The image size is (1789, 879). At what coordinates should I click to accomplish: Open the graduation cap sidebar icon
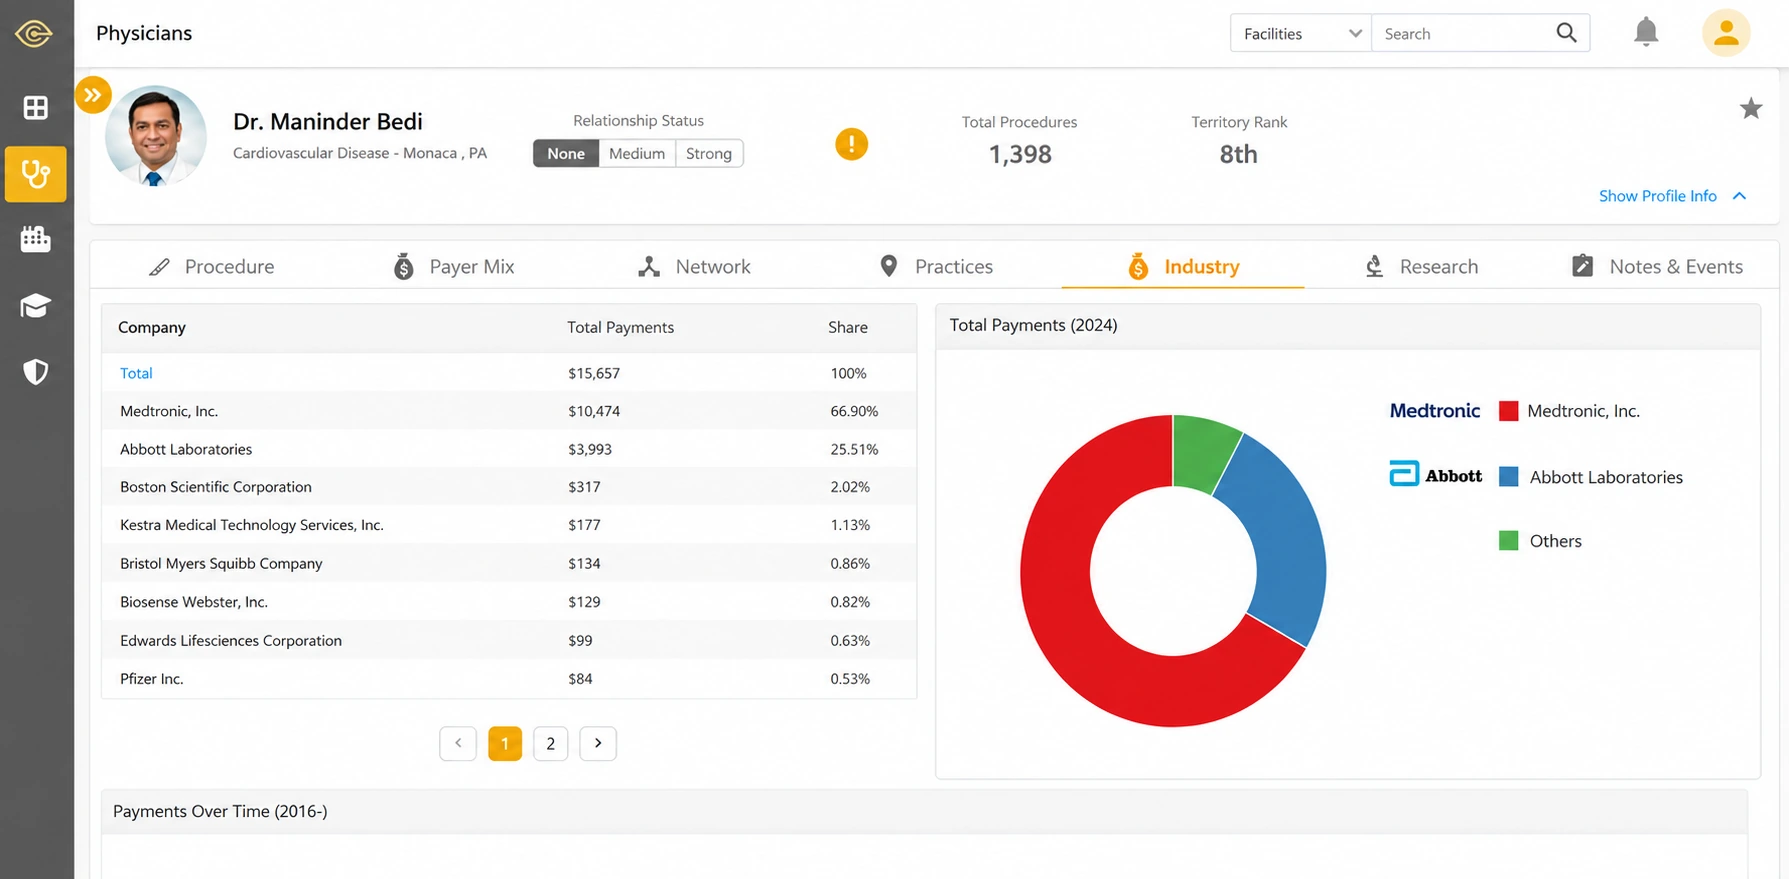click(36, 306)
